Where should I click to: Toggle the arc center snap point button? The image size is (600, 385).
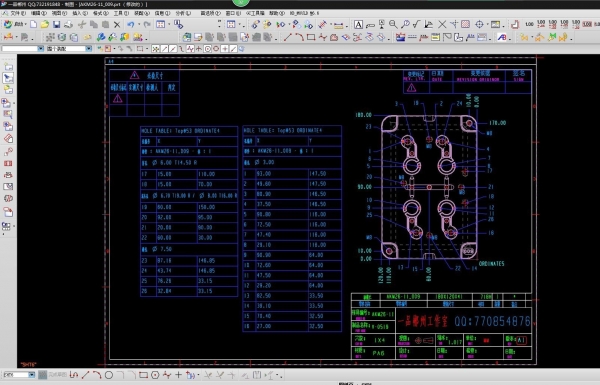point(208,49)
